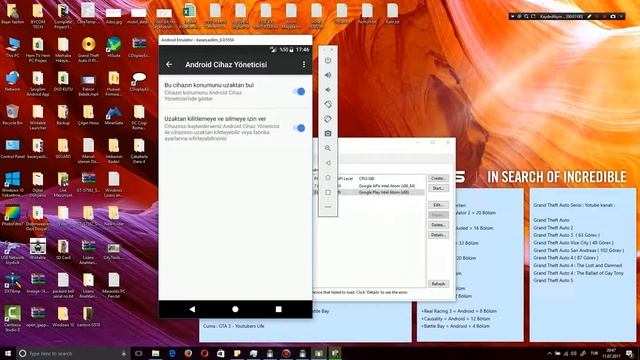This screenshot has width=640, height=360.
Task: Select the SDCARD desktop folder
Action: pyautogui.click(x=63, y=149)
